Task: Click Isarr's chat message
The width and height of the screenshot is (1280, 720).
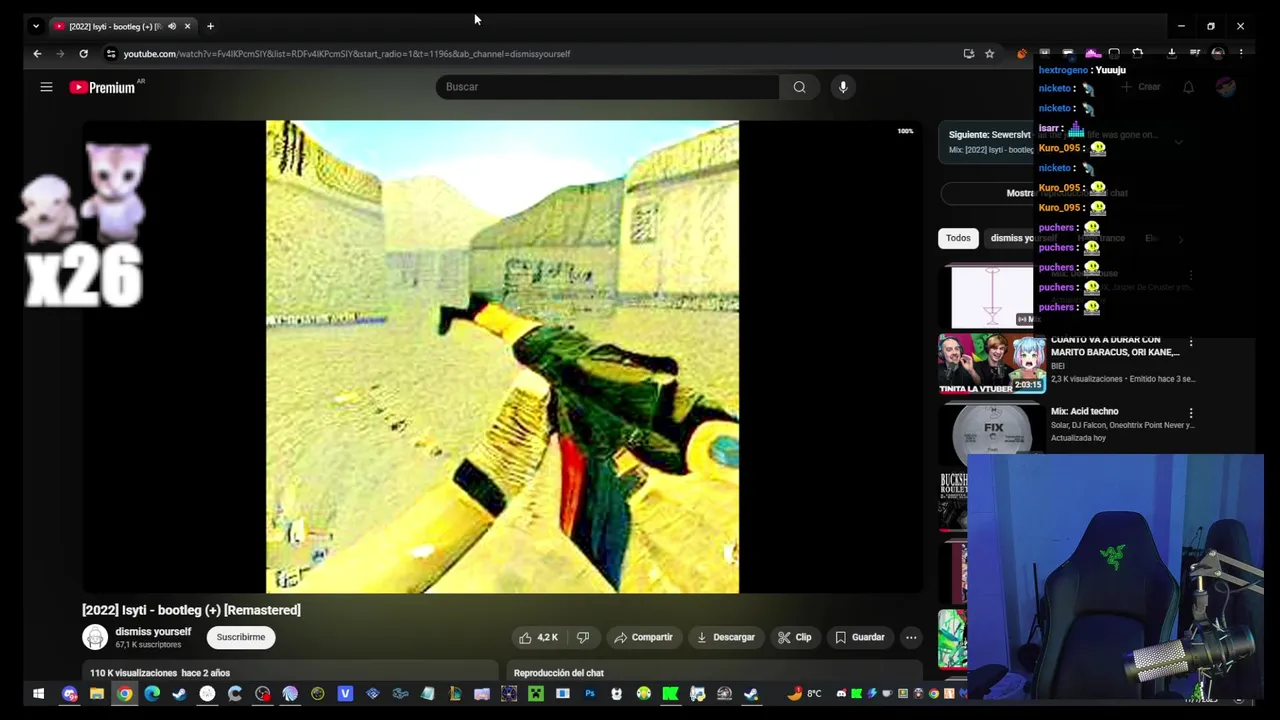Action: (x=1061, y=128)
